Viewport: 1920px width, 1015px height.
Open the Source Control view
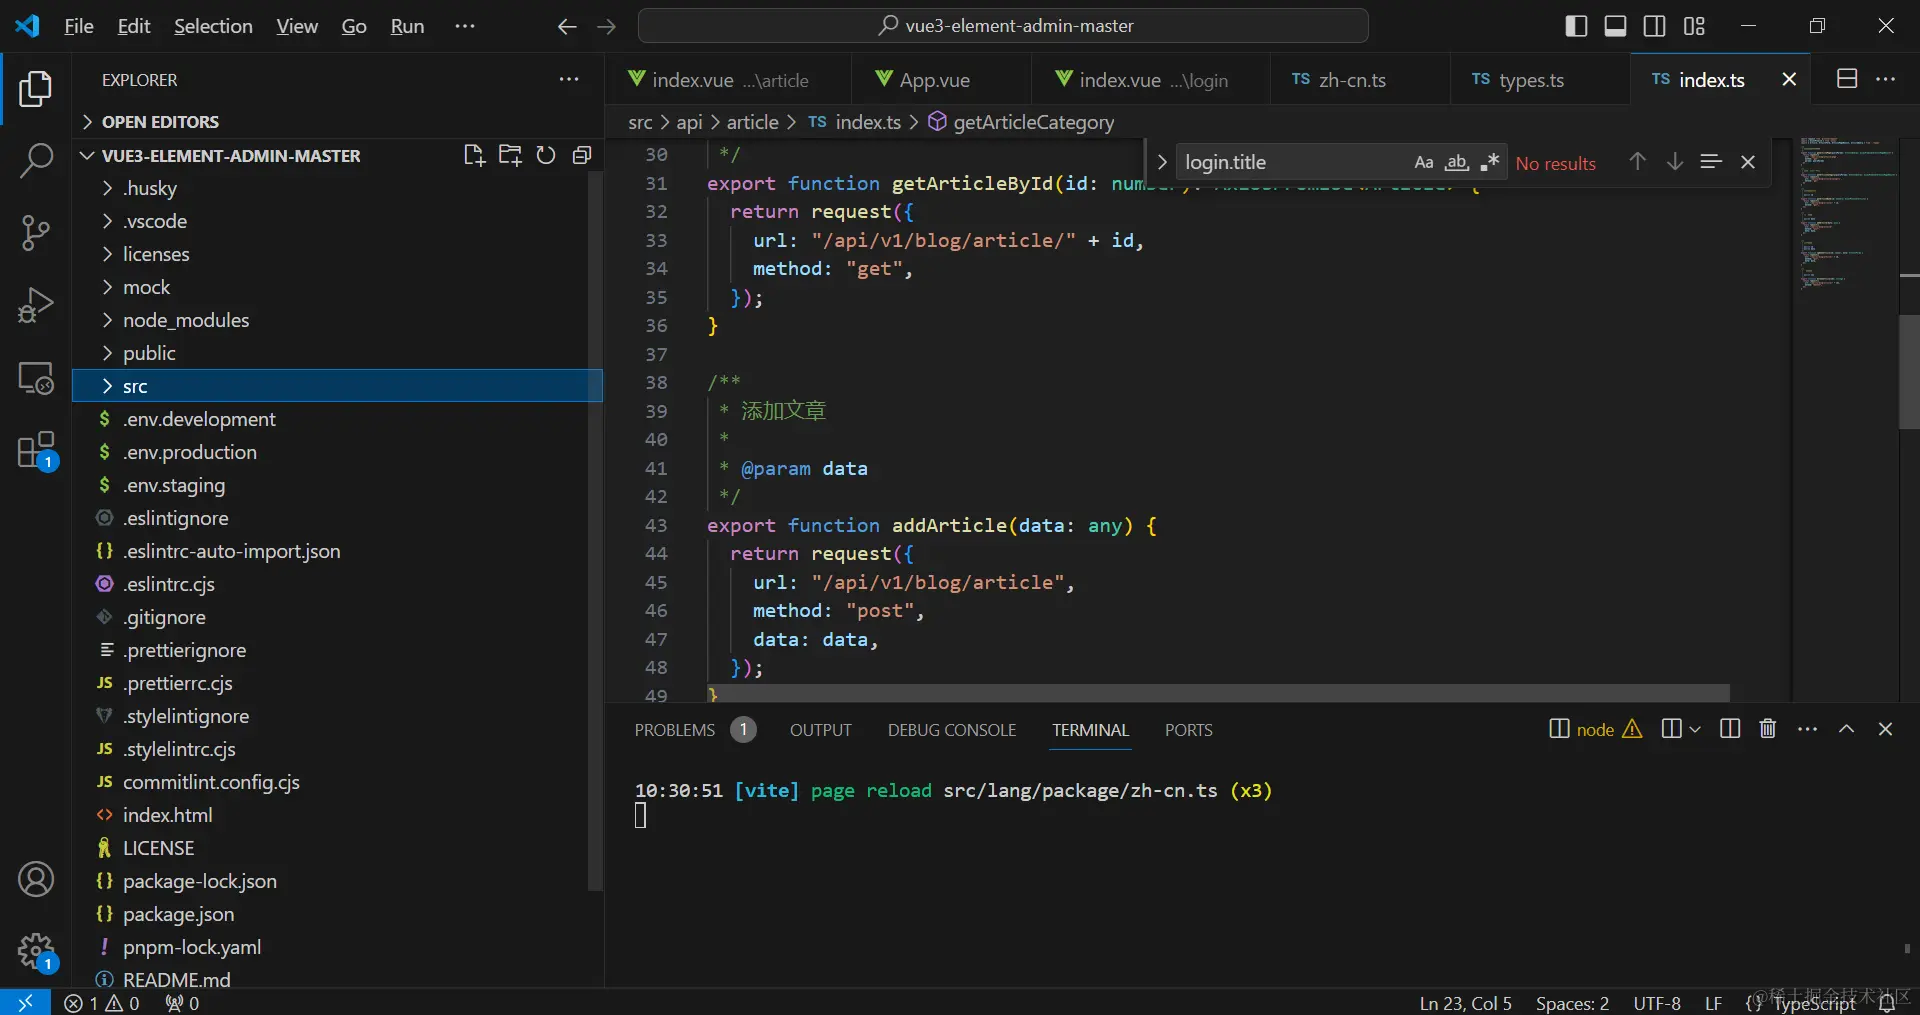pos(36,233)
